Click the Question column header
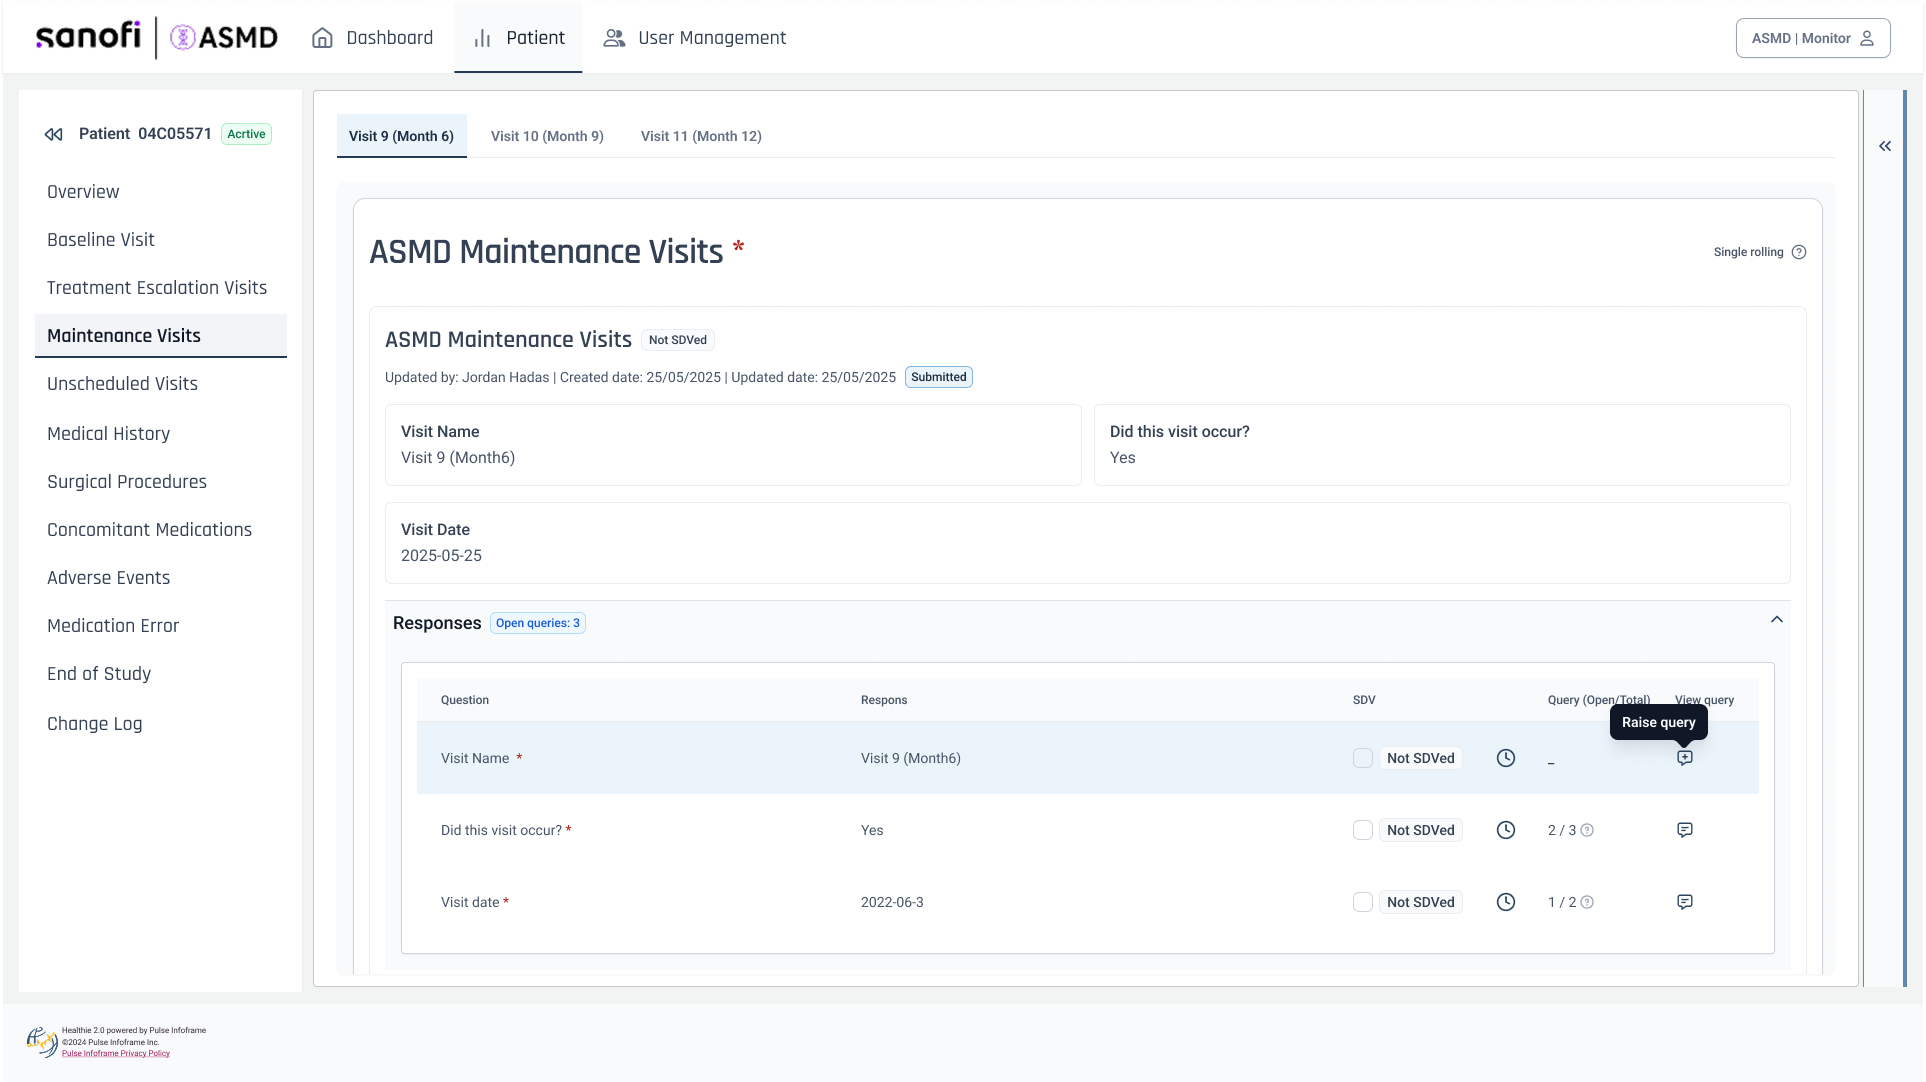The height and width of the screenshot is (1082, 1926). 465,700
